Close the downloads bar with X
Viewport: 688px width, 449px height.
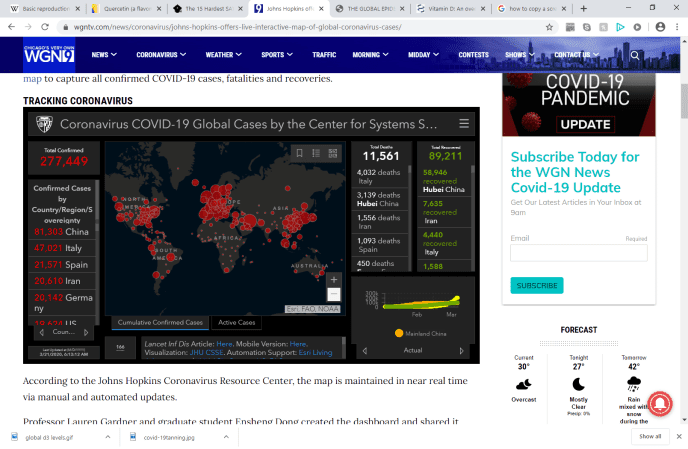tap(679, 436)
